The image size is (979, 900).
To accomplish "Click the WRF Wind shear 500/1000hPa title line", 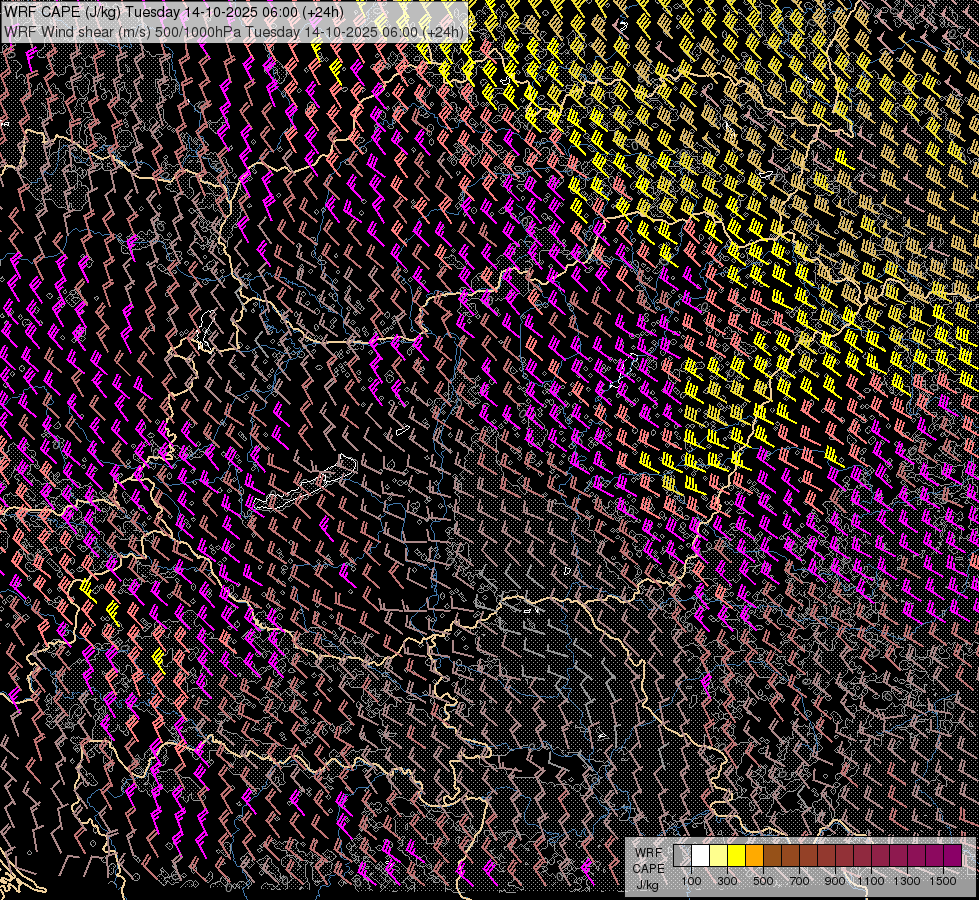I will (x=234, y=32).
